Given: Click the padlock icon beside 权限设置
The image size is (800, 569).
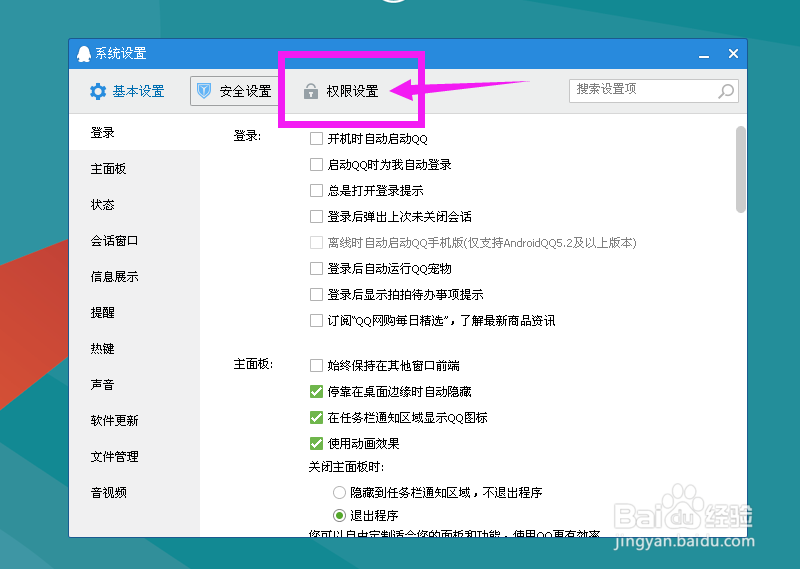Looking at the screenshot, I should 311,91.
